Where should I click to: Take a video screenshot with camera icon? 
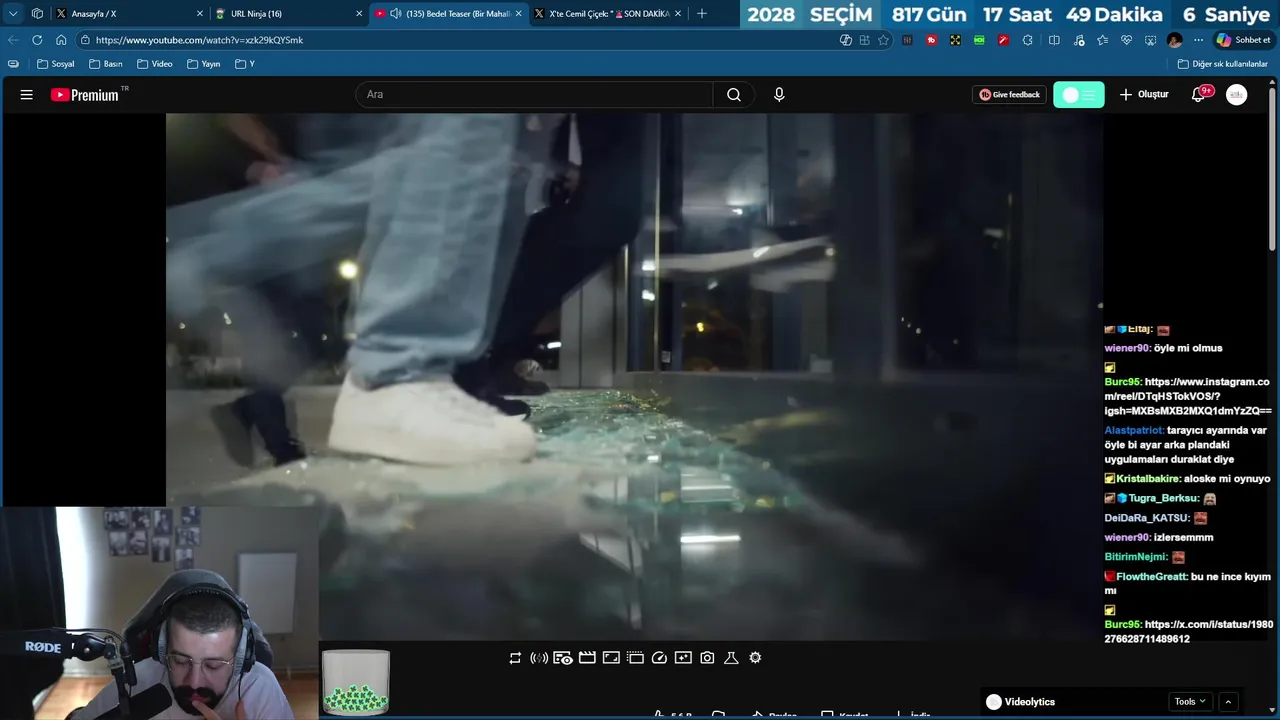pos(707,658)
